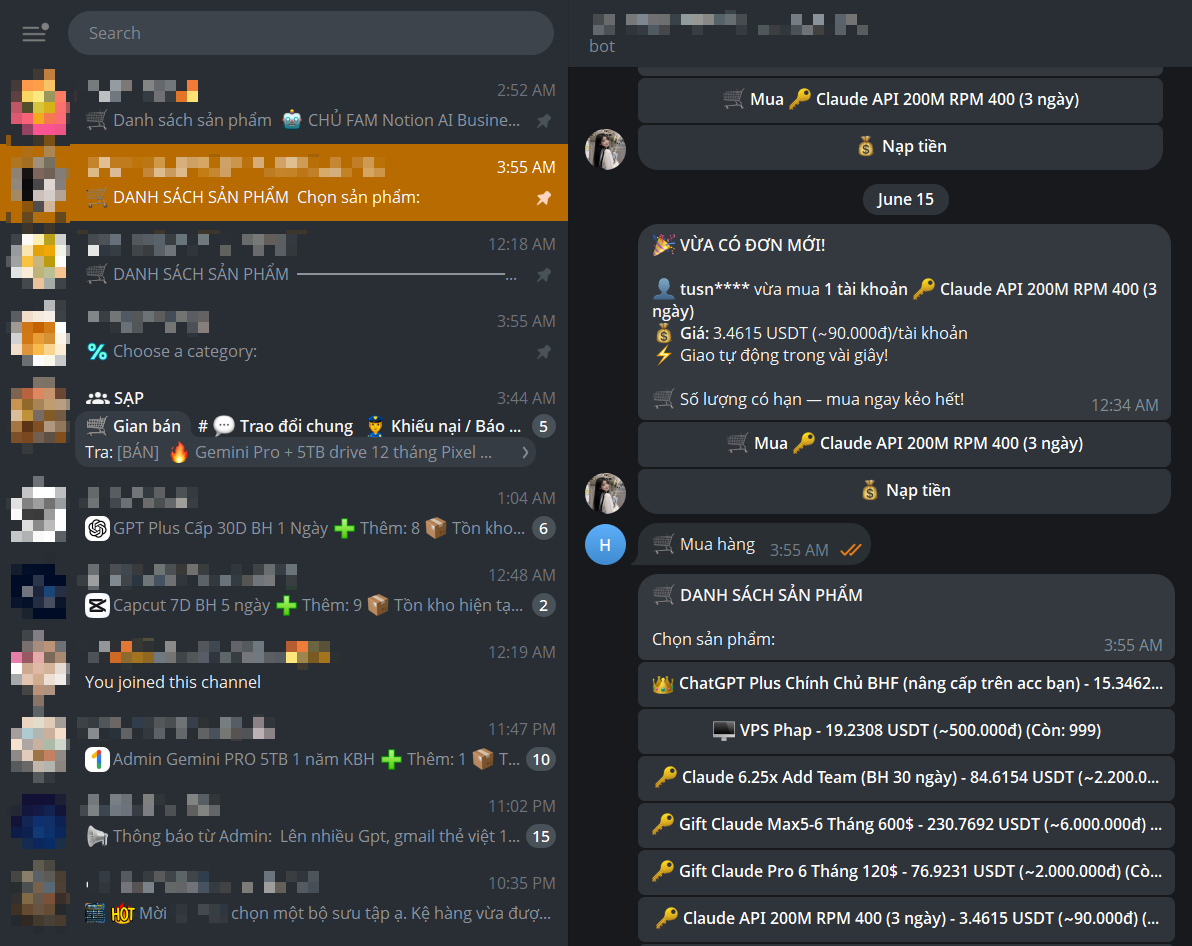Select 'ChatGPT Plus Chính Chủ BHF' product button
Screen dimensions: 1192x946
pyautogui.click(x=906, y=684)
